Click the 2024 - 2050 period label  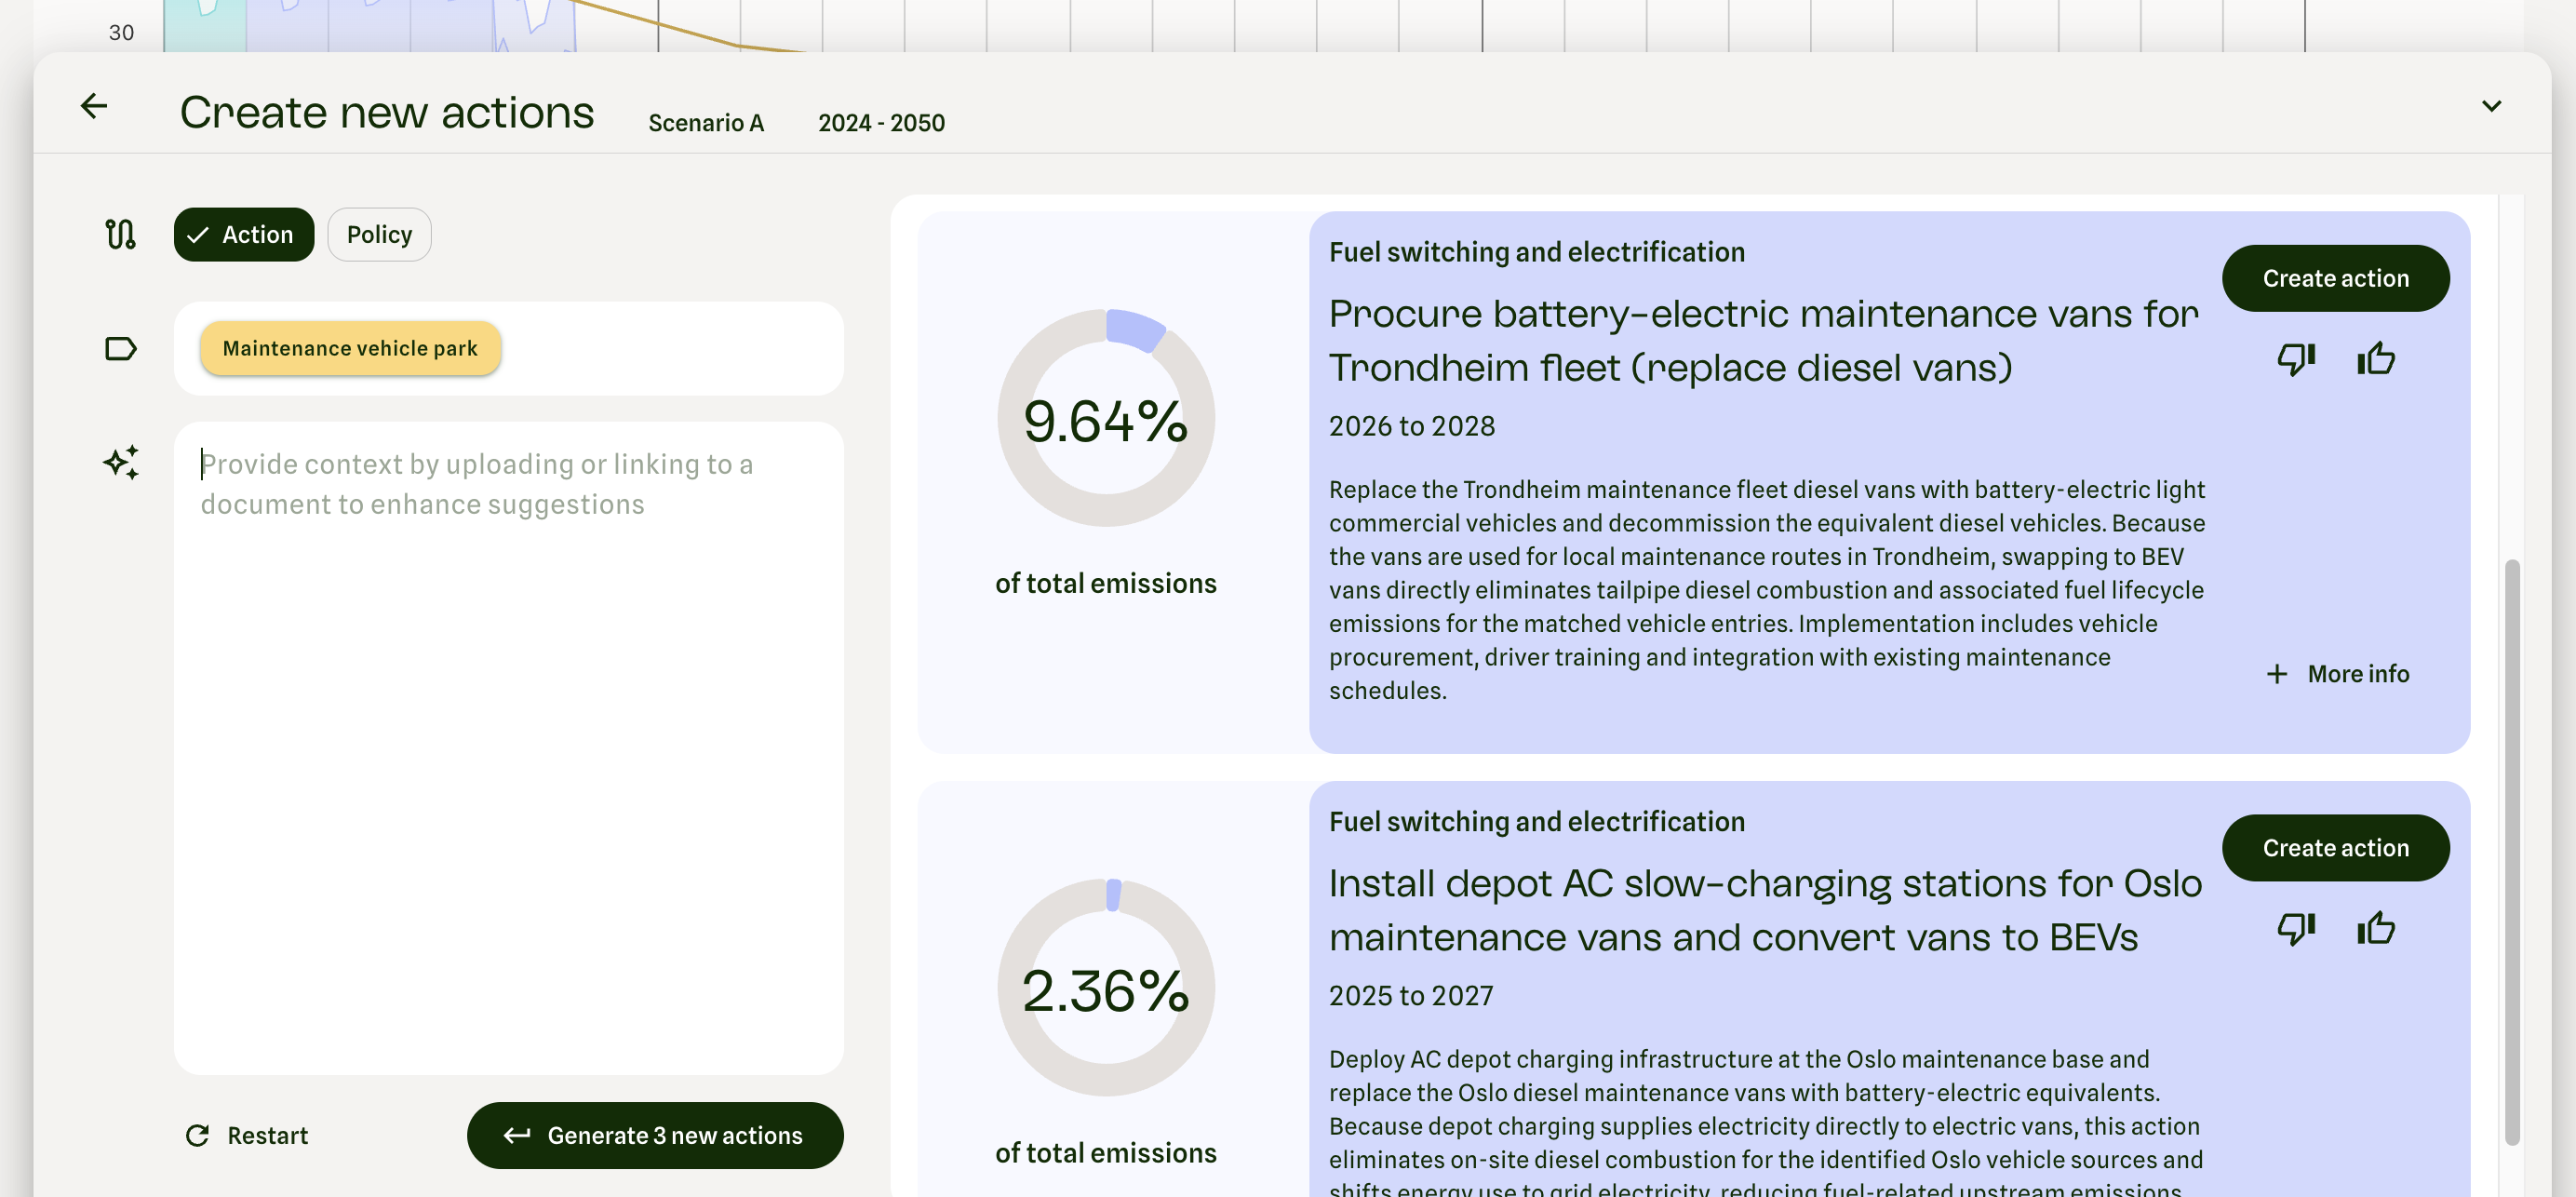pyautogui.click(x=881, y=123)
